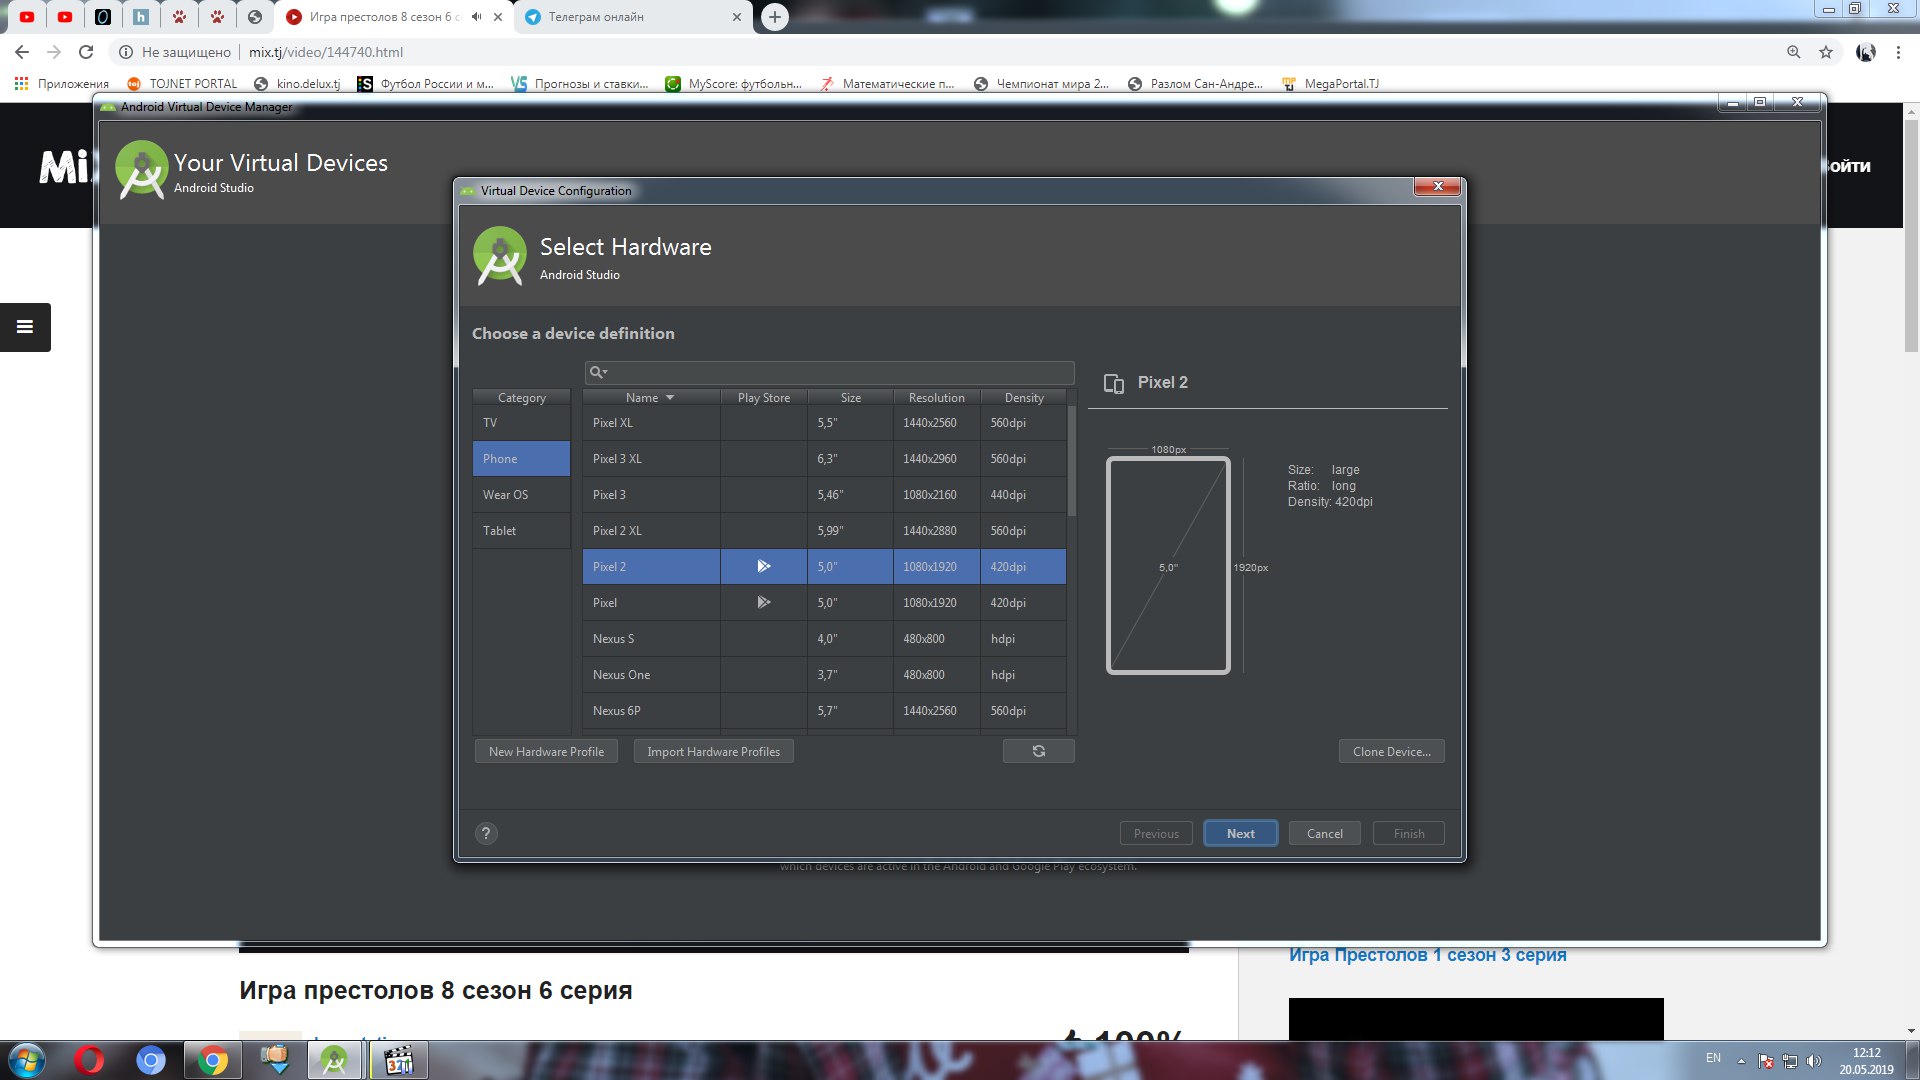
Task: Click the device search input field
Action: click(x=829, y=372)
